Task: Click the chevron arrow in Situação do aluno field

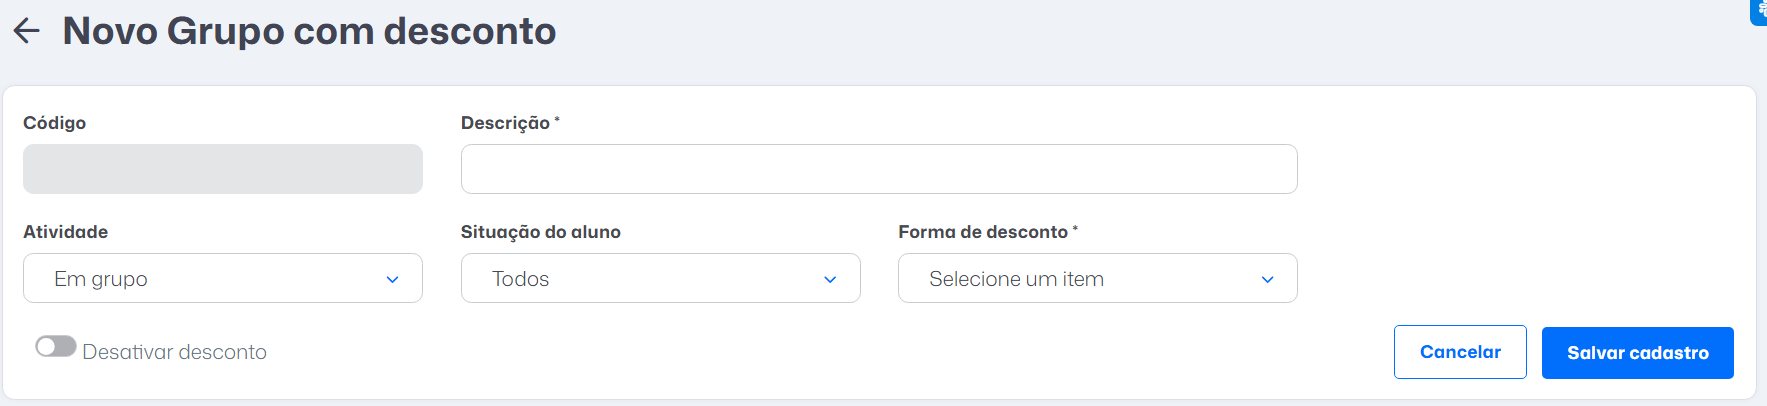Action: coord(830,280)
